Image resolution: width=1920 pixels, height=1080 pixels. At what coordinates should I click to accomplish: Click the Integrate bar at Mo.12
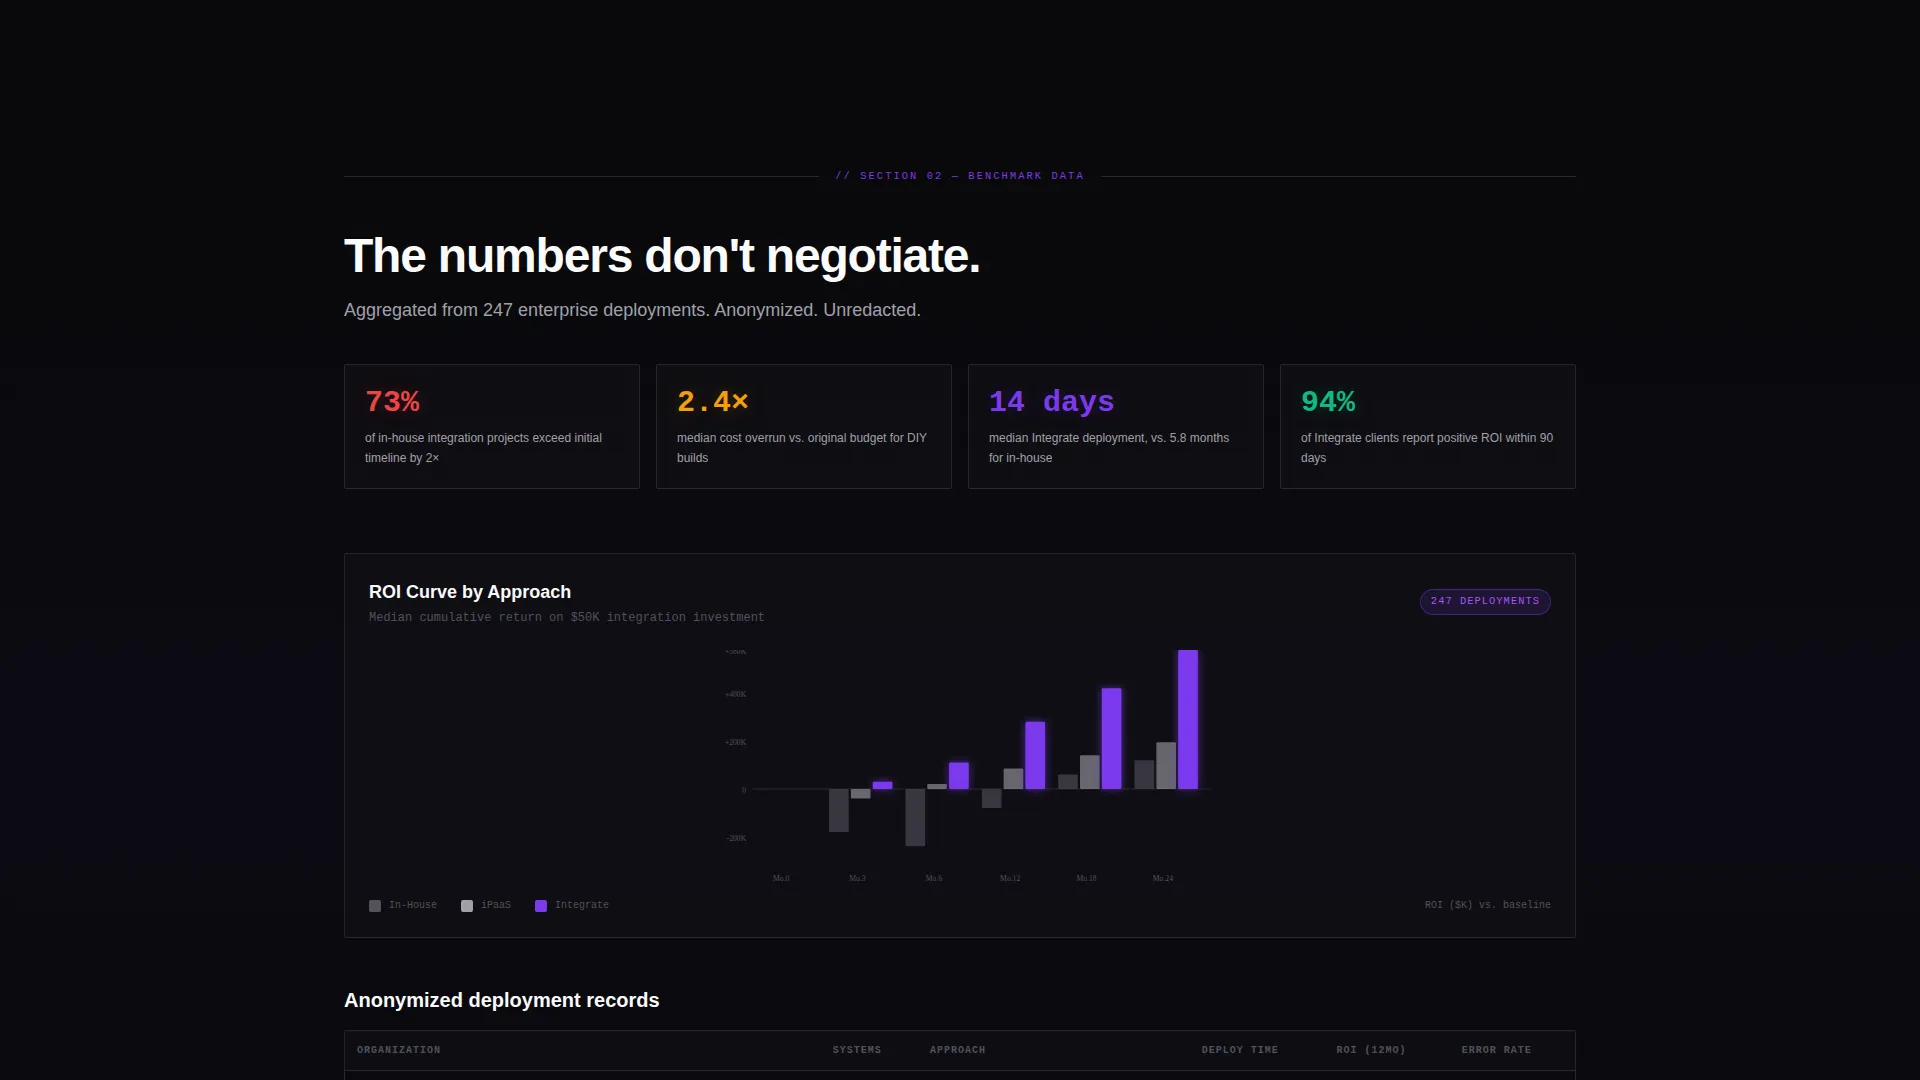click(x=1035, y=756)
